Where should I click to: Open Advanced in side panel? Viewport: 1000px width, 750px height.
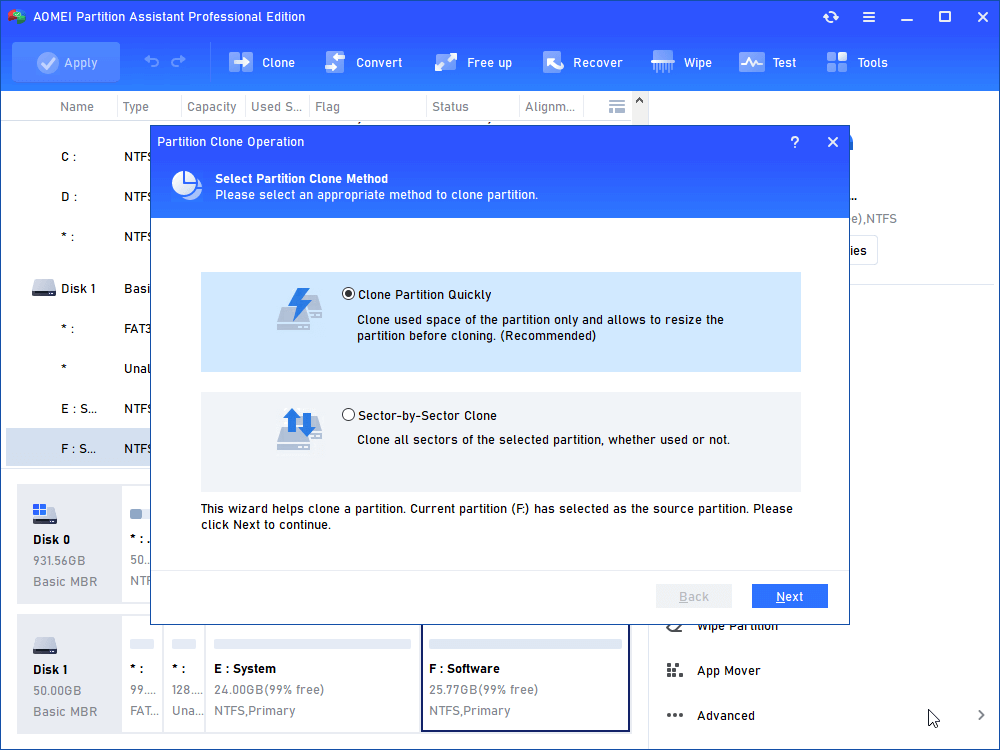click(726, 716)
